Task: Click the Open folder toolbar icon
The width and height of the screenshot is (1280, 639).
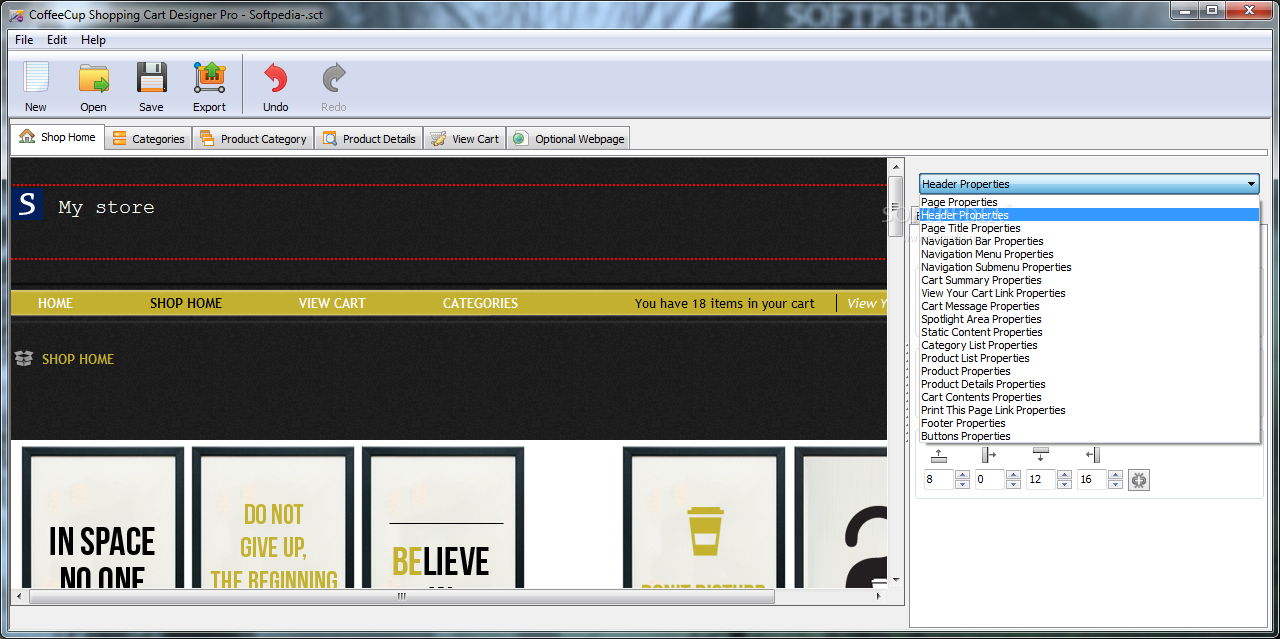Action: [94, 78]
